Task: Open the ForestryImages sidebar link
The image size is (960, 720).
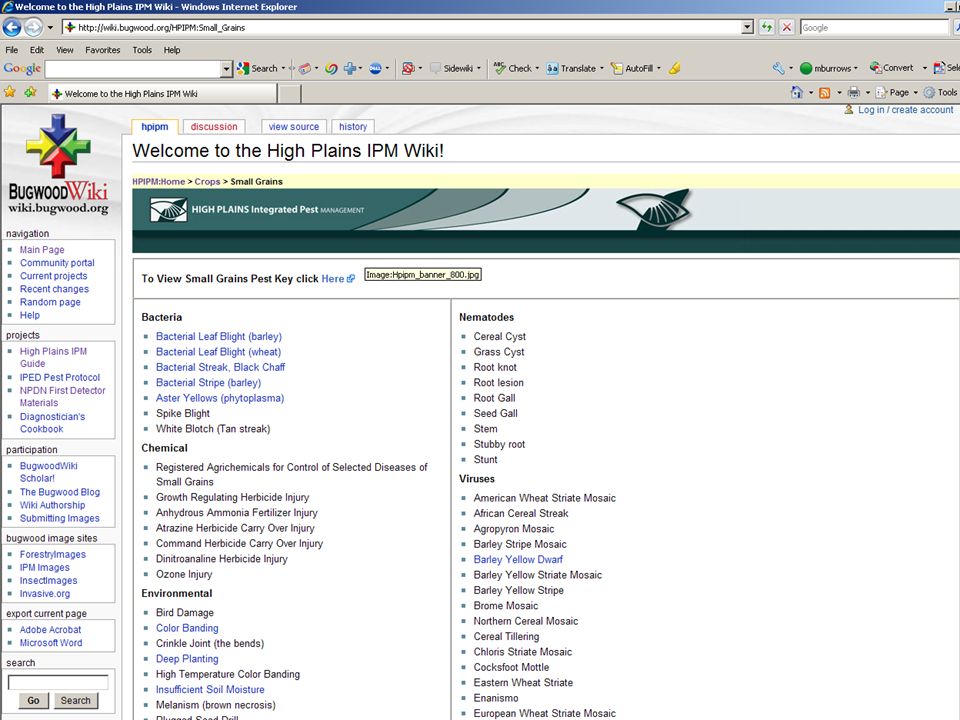Action: [x=53, y=555]
